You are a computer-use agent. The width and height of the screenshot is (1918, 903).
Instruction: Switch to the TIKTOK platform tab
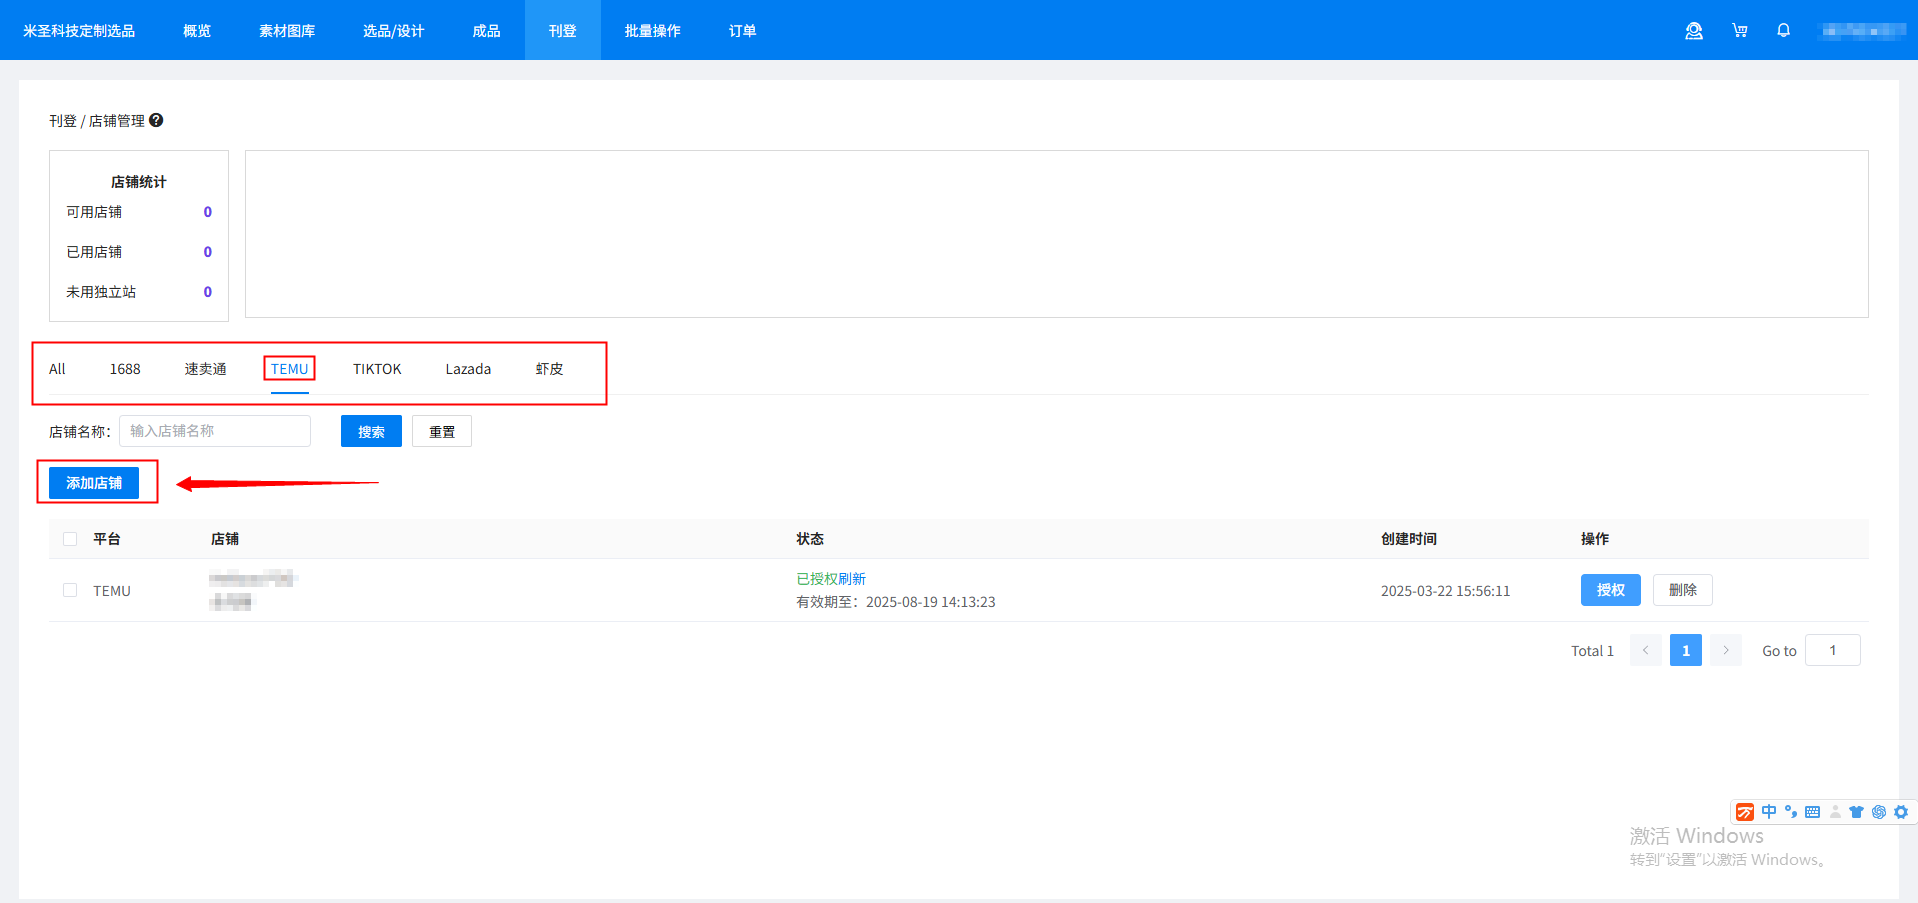[377, 369]
